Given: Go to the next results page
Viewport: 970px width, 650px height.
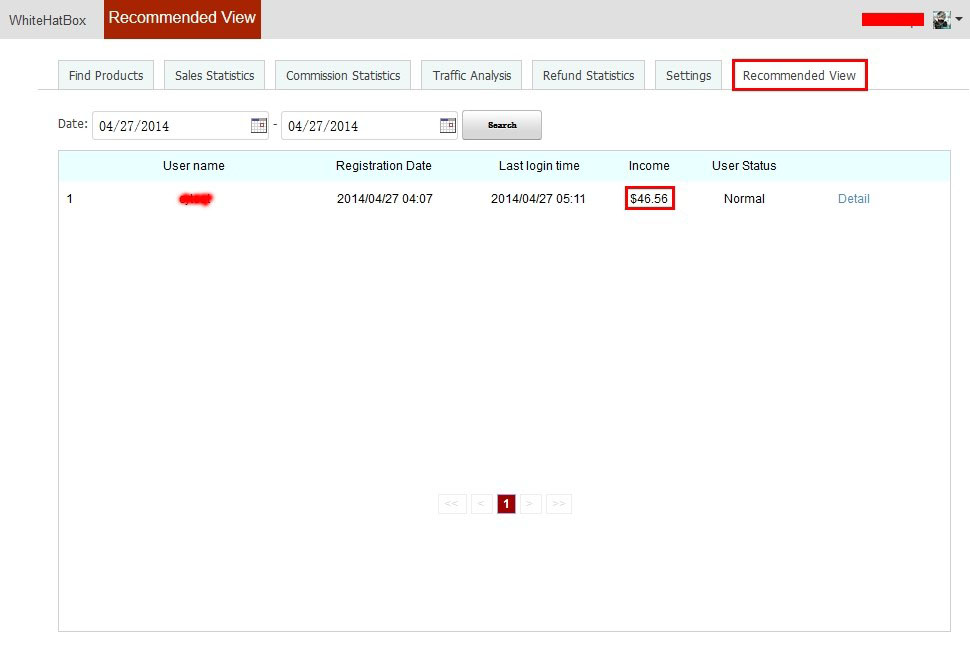Looking at the screenshot, I should pos(531,504).
